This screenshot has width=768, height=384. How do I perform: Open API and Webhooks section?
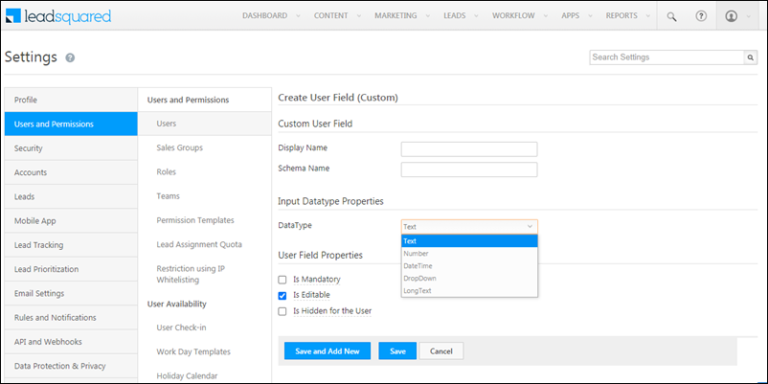[71, 341]
